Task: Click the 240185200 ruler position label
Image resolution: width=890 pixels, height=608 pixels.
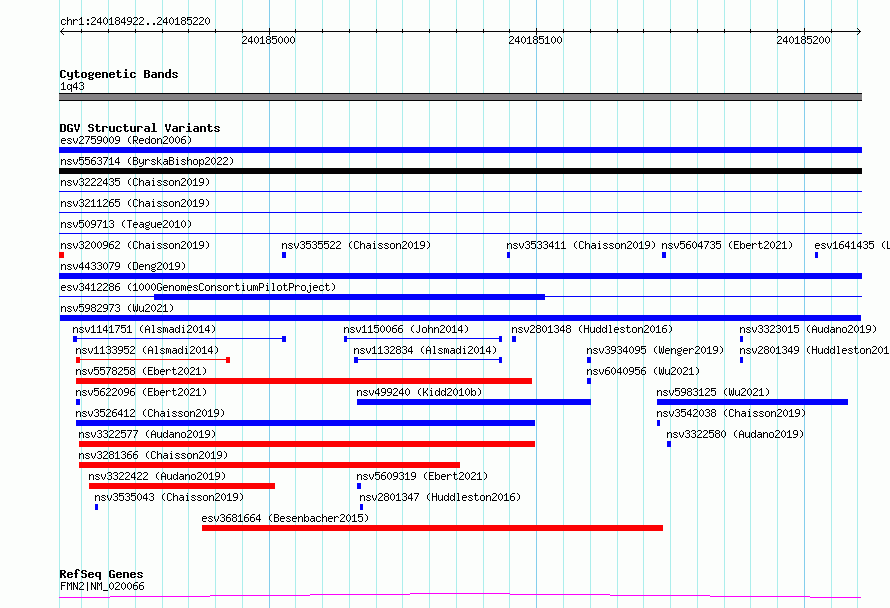Action: point(803,40)
